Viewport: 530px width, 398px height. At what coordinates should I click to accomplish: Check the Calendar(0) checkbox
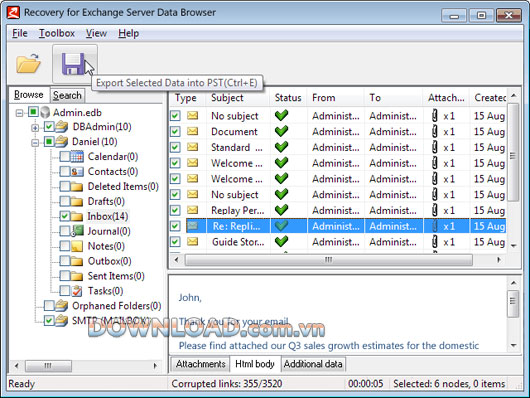65,156
